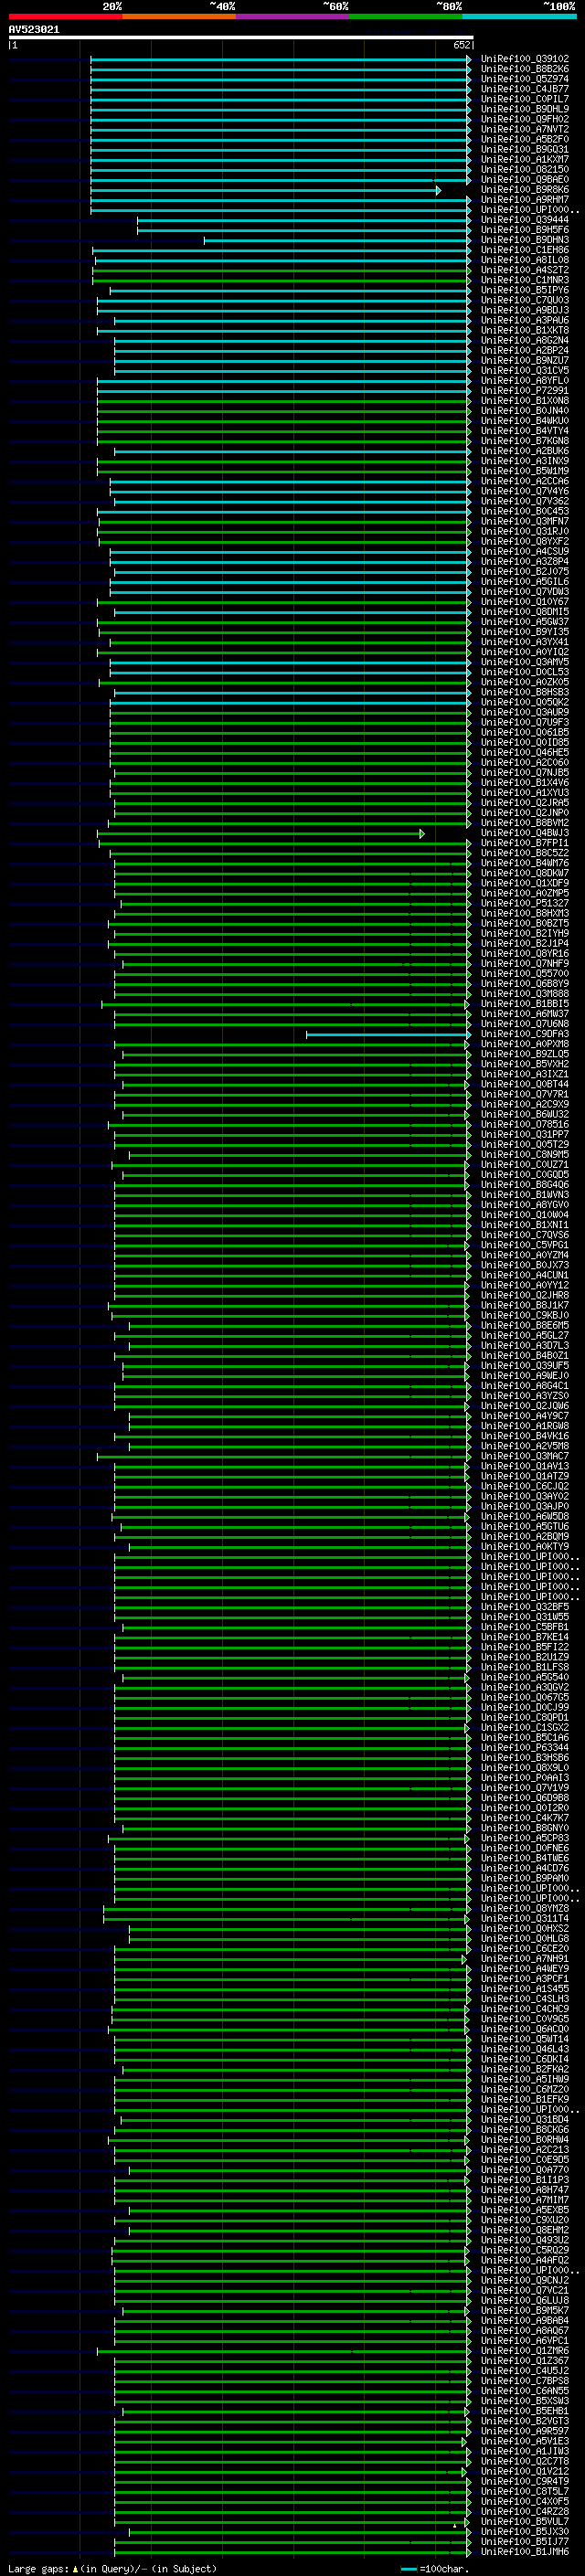This screenshot has height=2576, width=585.
Task: Click the 652 end position label
Action: (461, 45)
